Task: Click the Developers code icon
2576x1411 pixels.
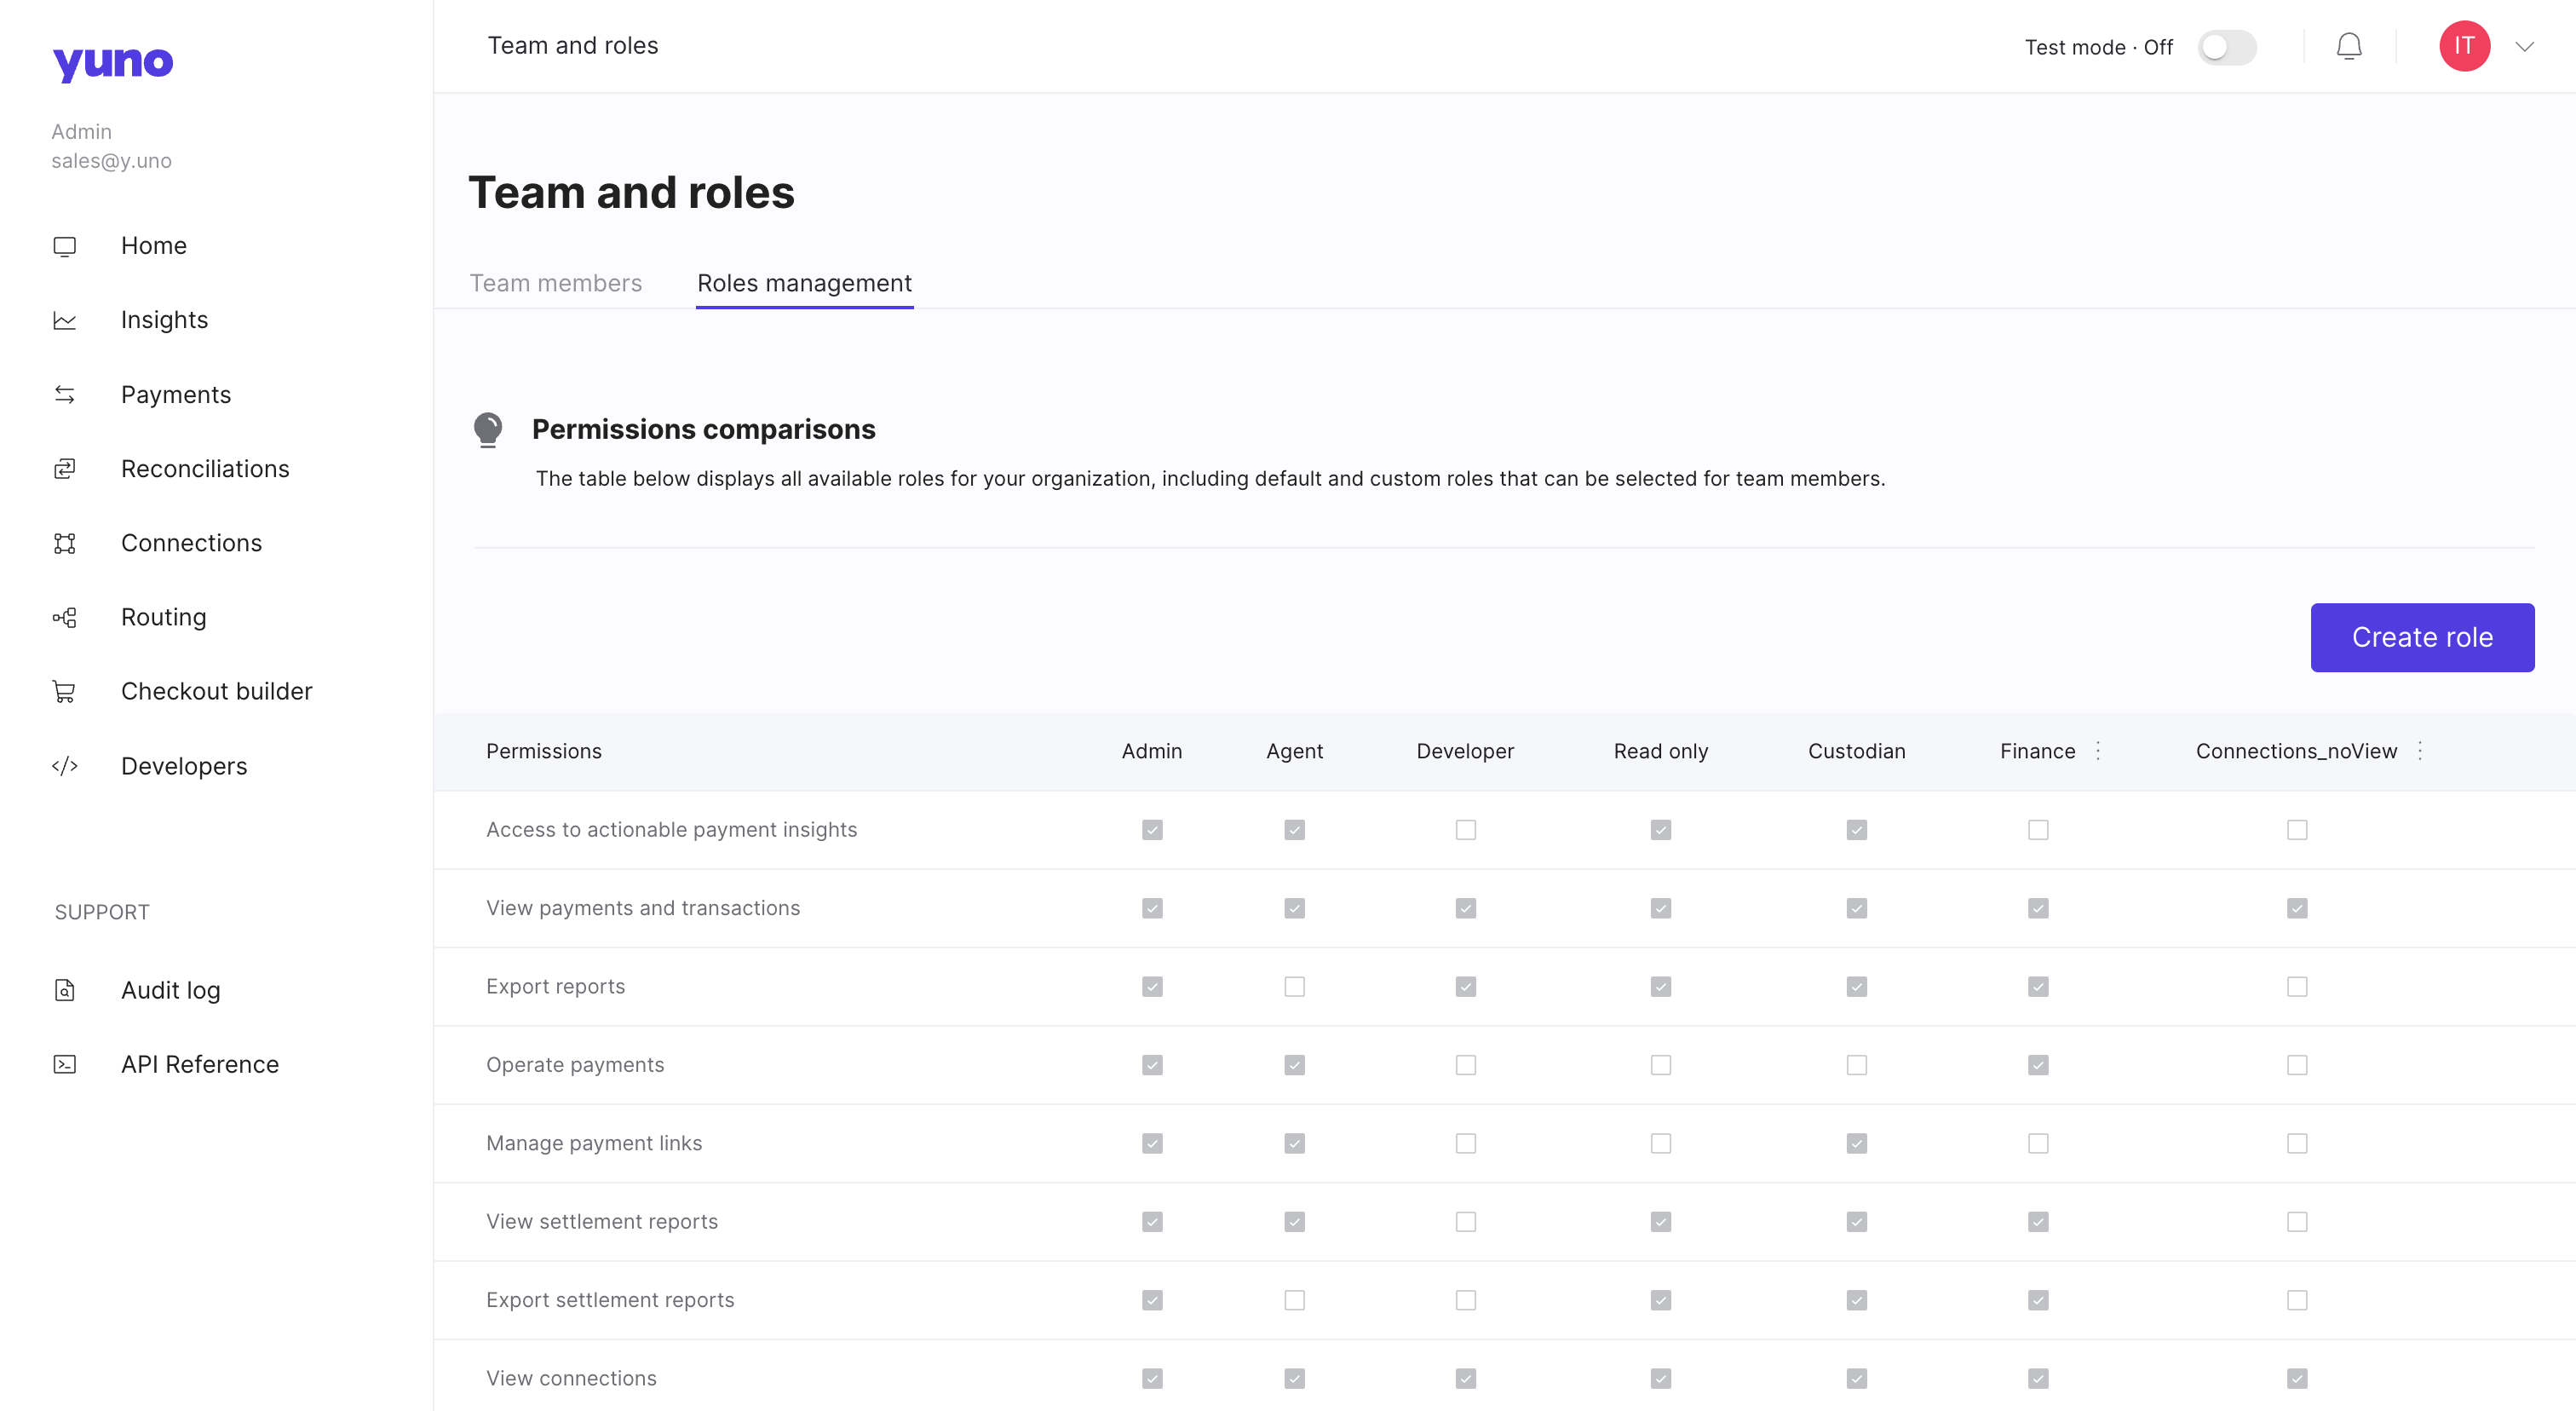Action: click(65, 766)
